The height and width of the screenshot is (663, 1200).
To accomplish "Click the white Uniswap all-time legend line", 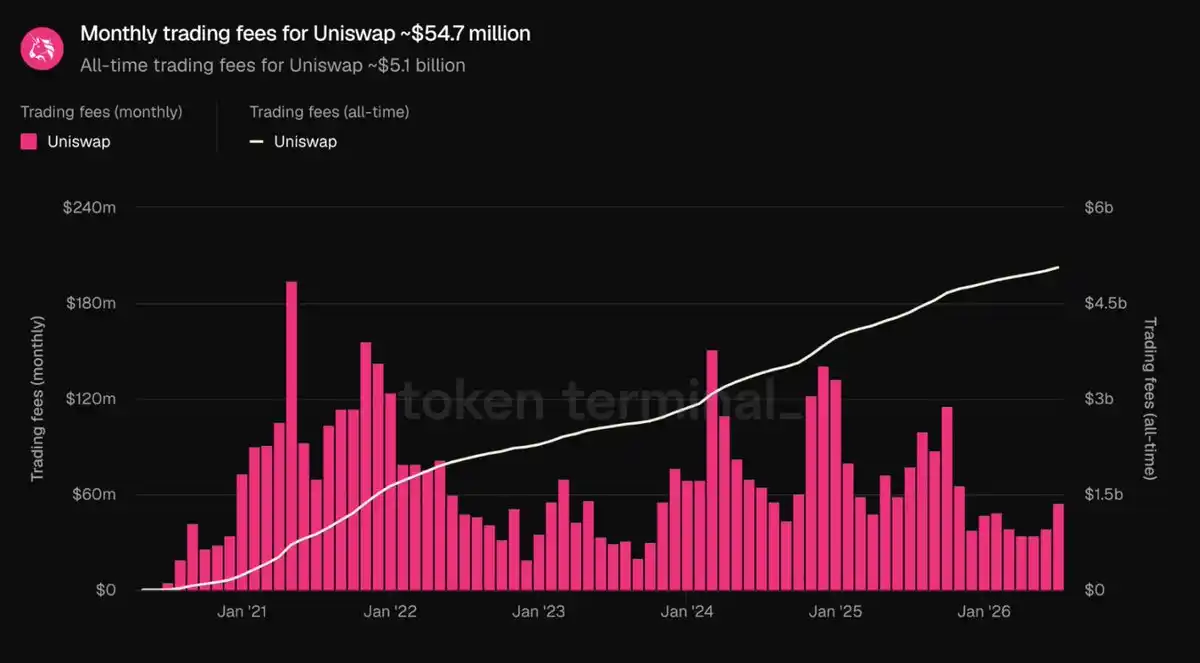I will point(257,142).
